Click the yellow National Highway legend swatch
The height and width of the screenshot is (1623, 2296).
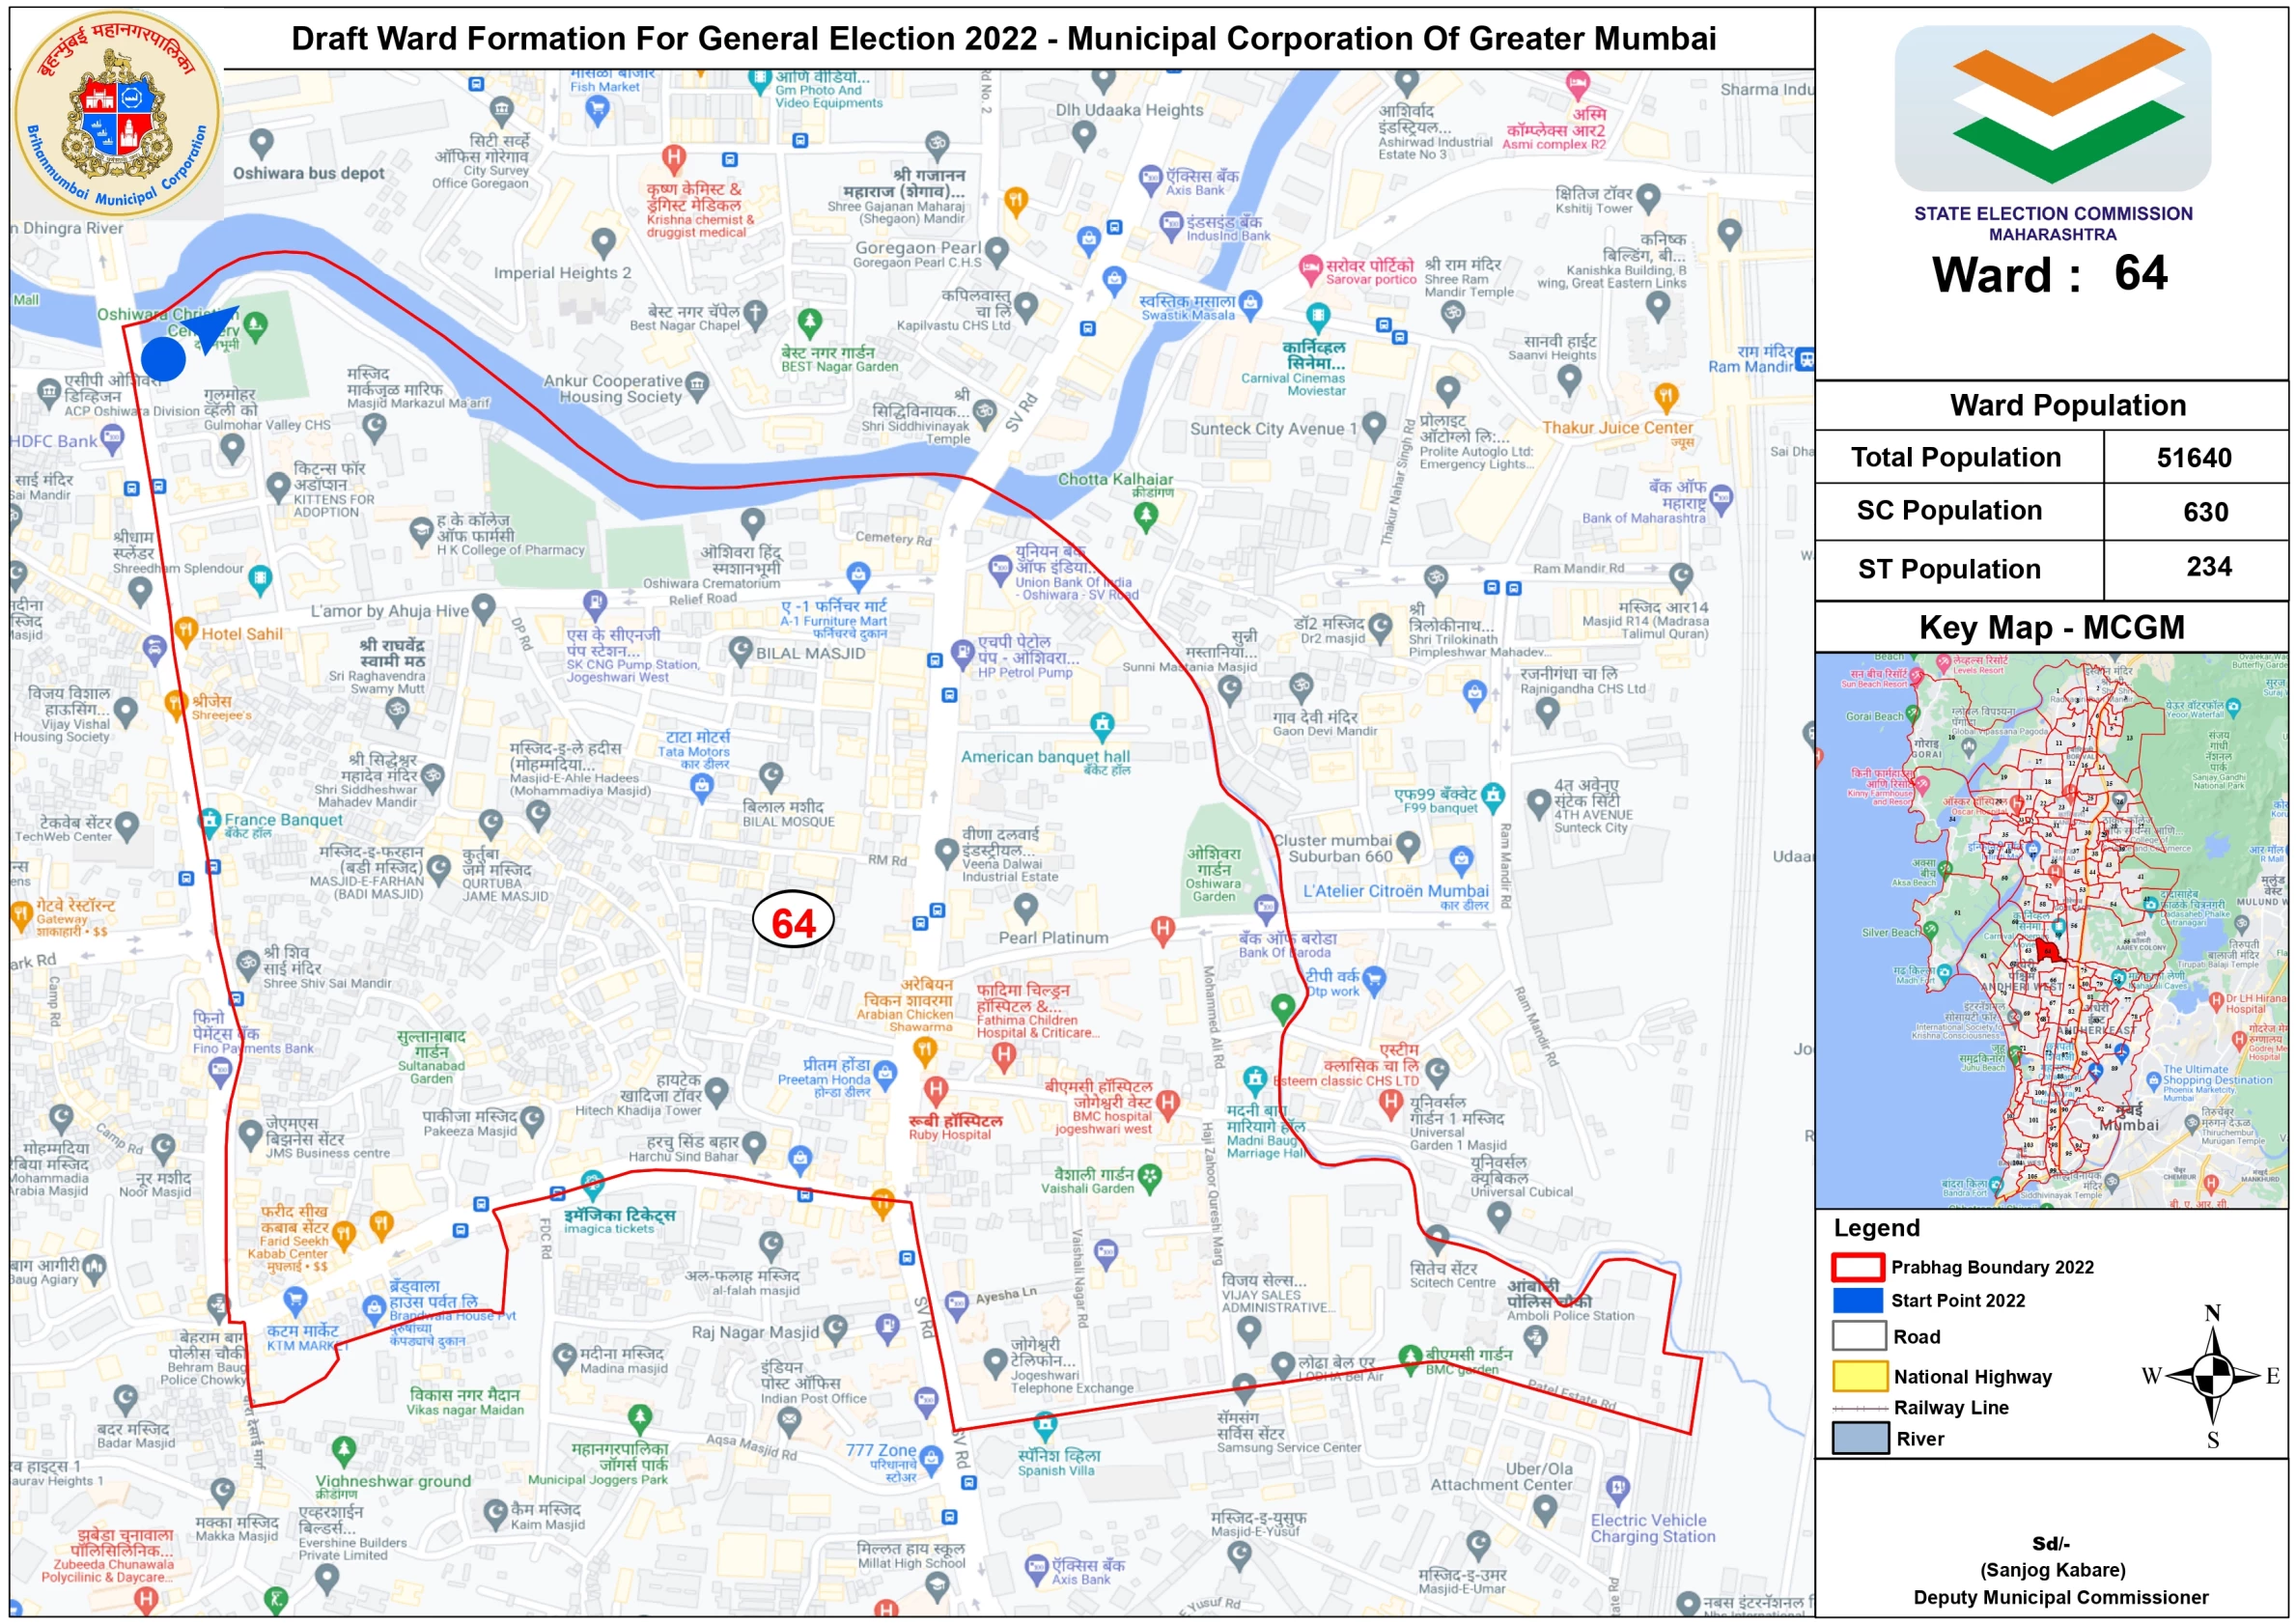pyautogui.click(x=1859, y=1377)
